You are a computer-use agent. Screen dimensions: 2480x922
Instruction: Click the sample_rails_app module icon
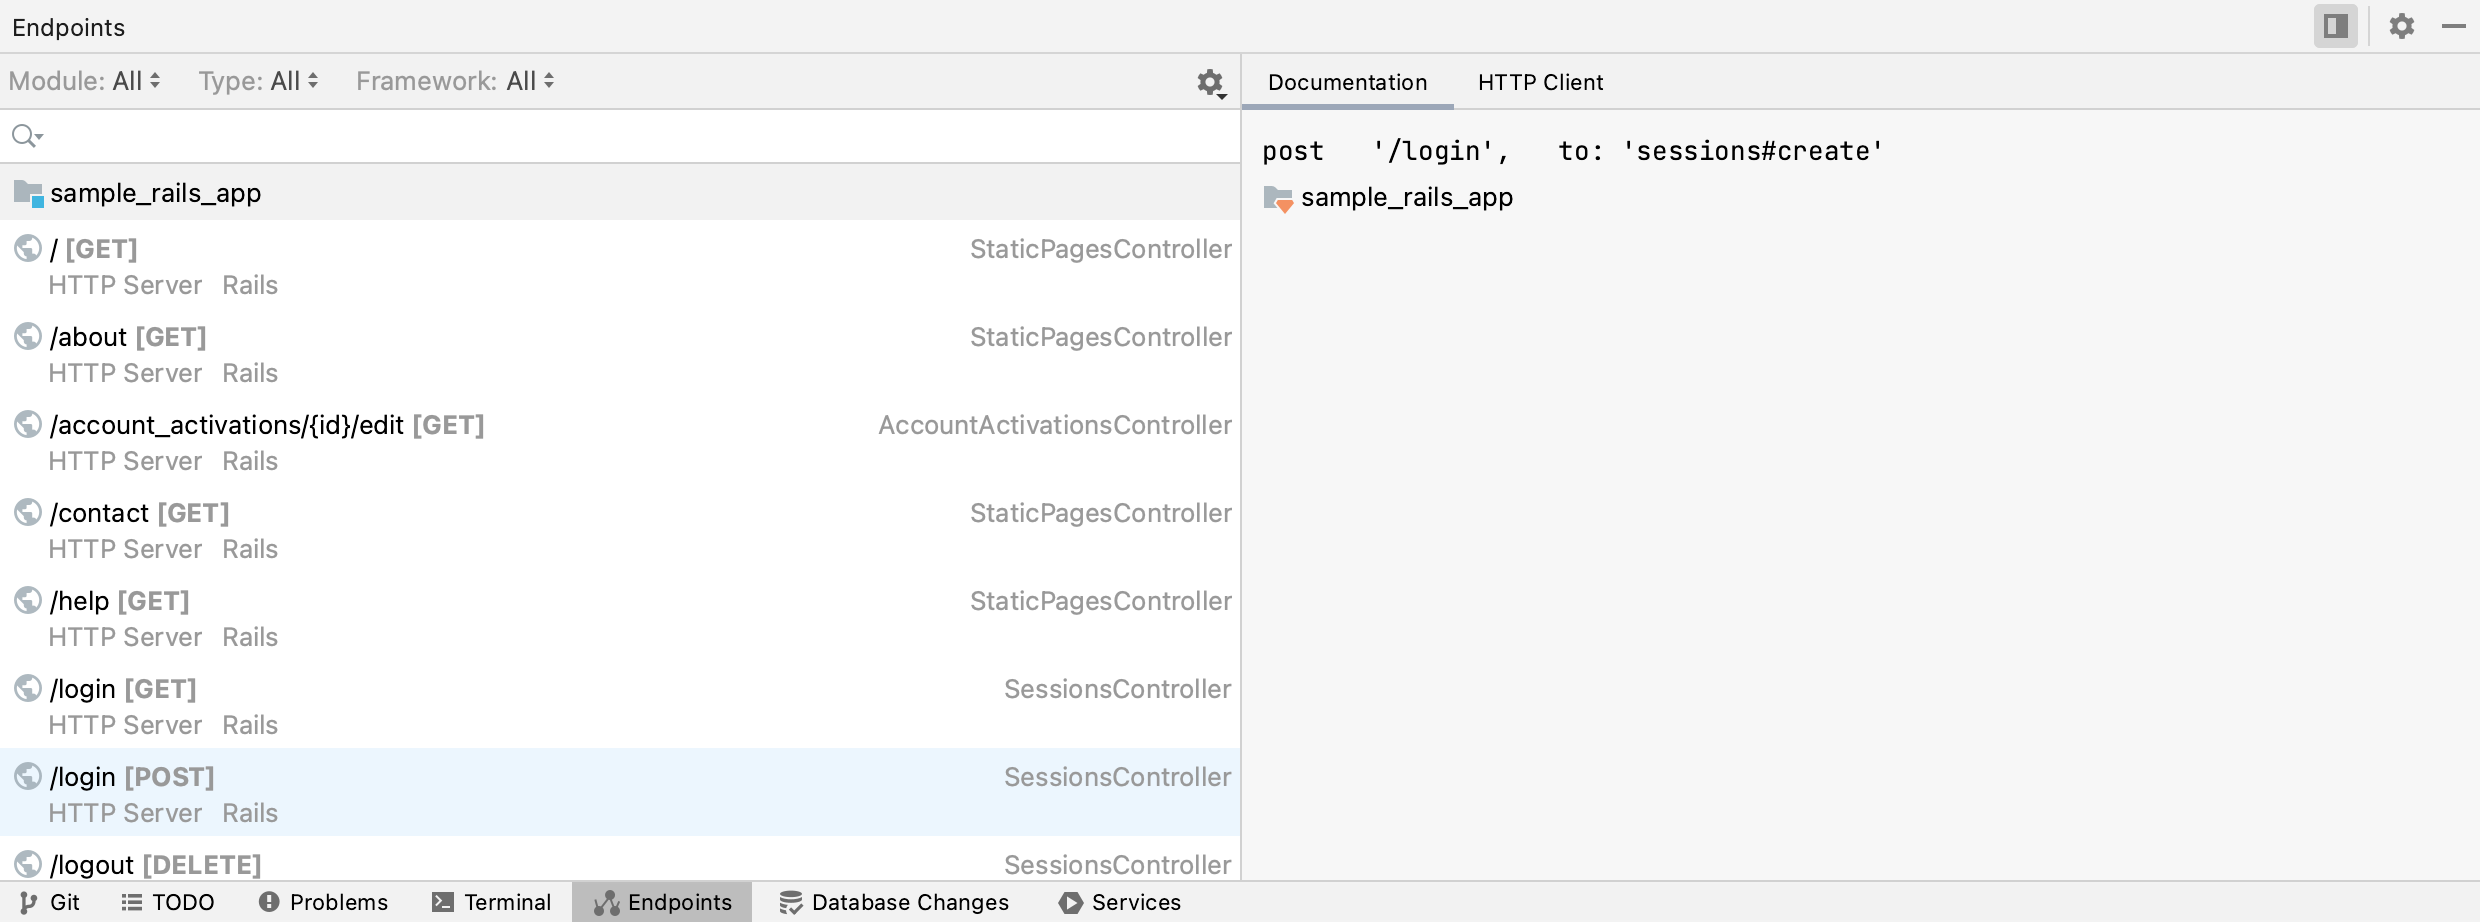click(x=27, y=192)
